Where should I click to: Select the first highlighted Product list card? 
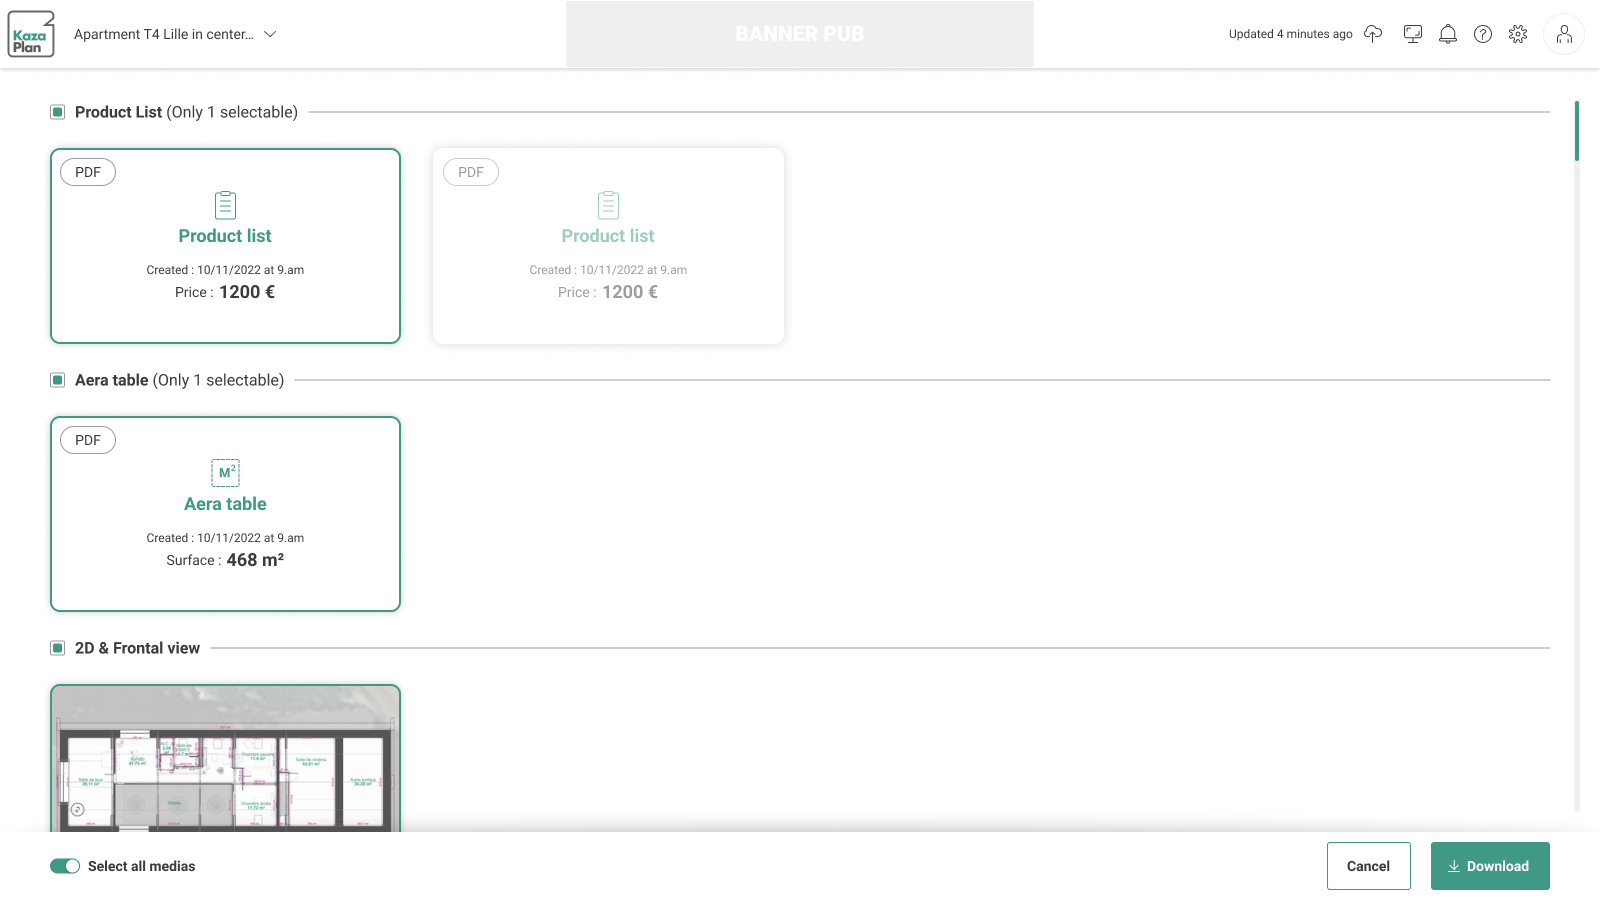click(x=225, y=246)
